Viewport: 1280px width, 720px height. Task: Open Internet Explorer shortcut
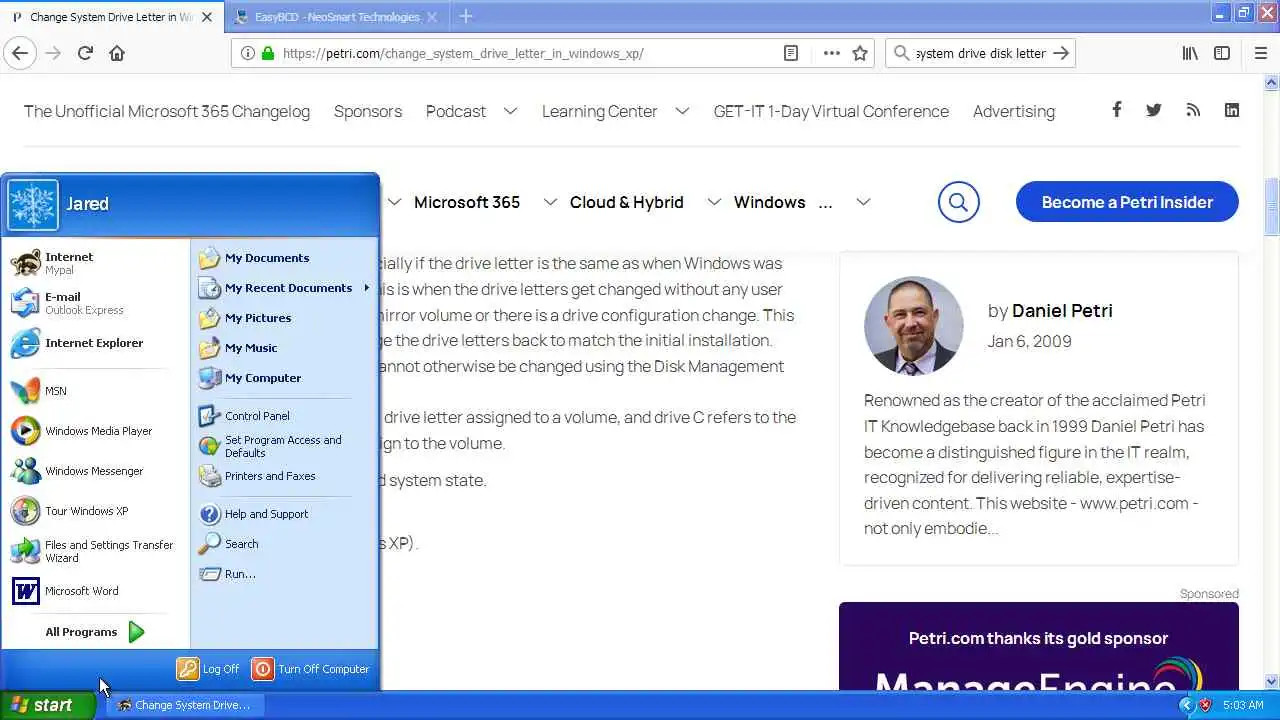point(96,343)
